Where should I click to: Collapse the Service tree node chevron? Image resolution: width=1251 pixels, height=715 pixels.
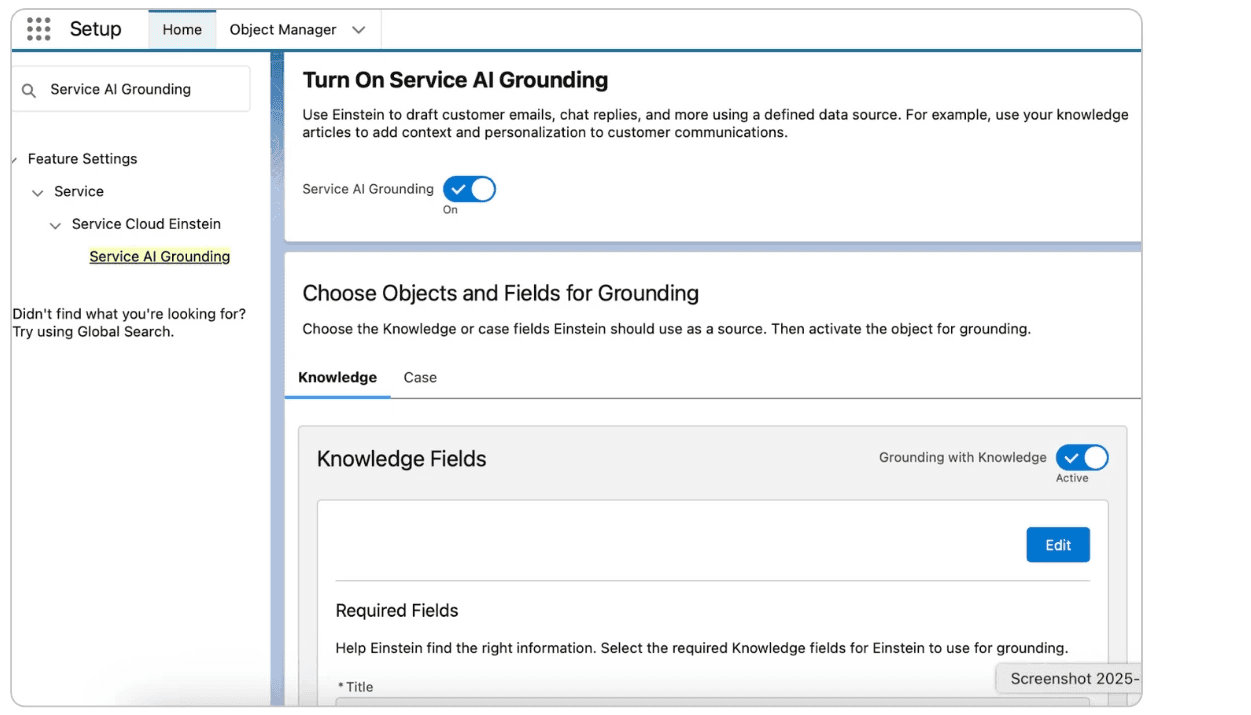tap(38, 192)
